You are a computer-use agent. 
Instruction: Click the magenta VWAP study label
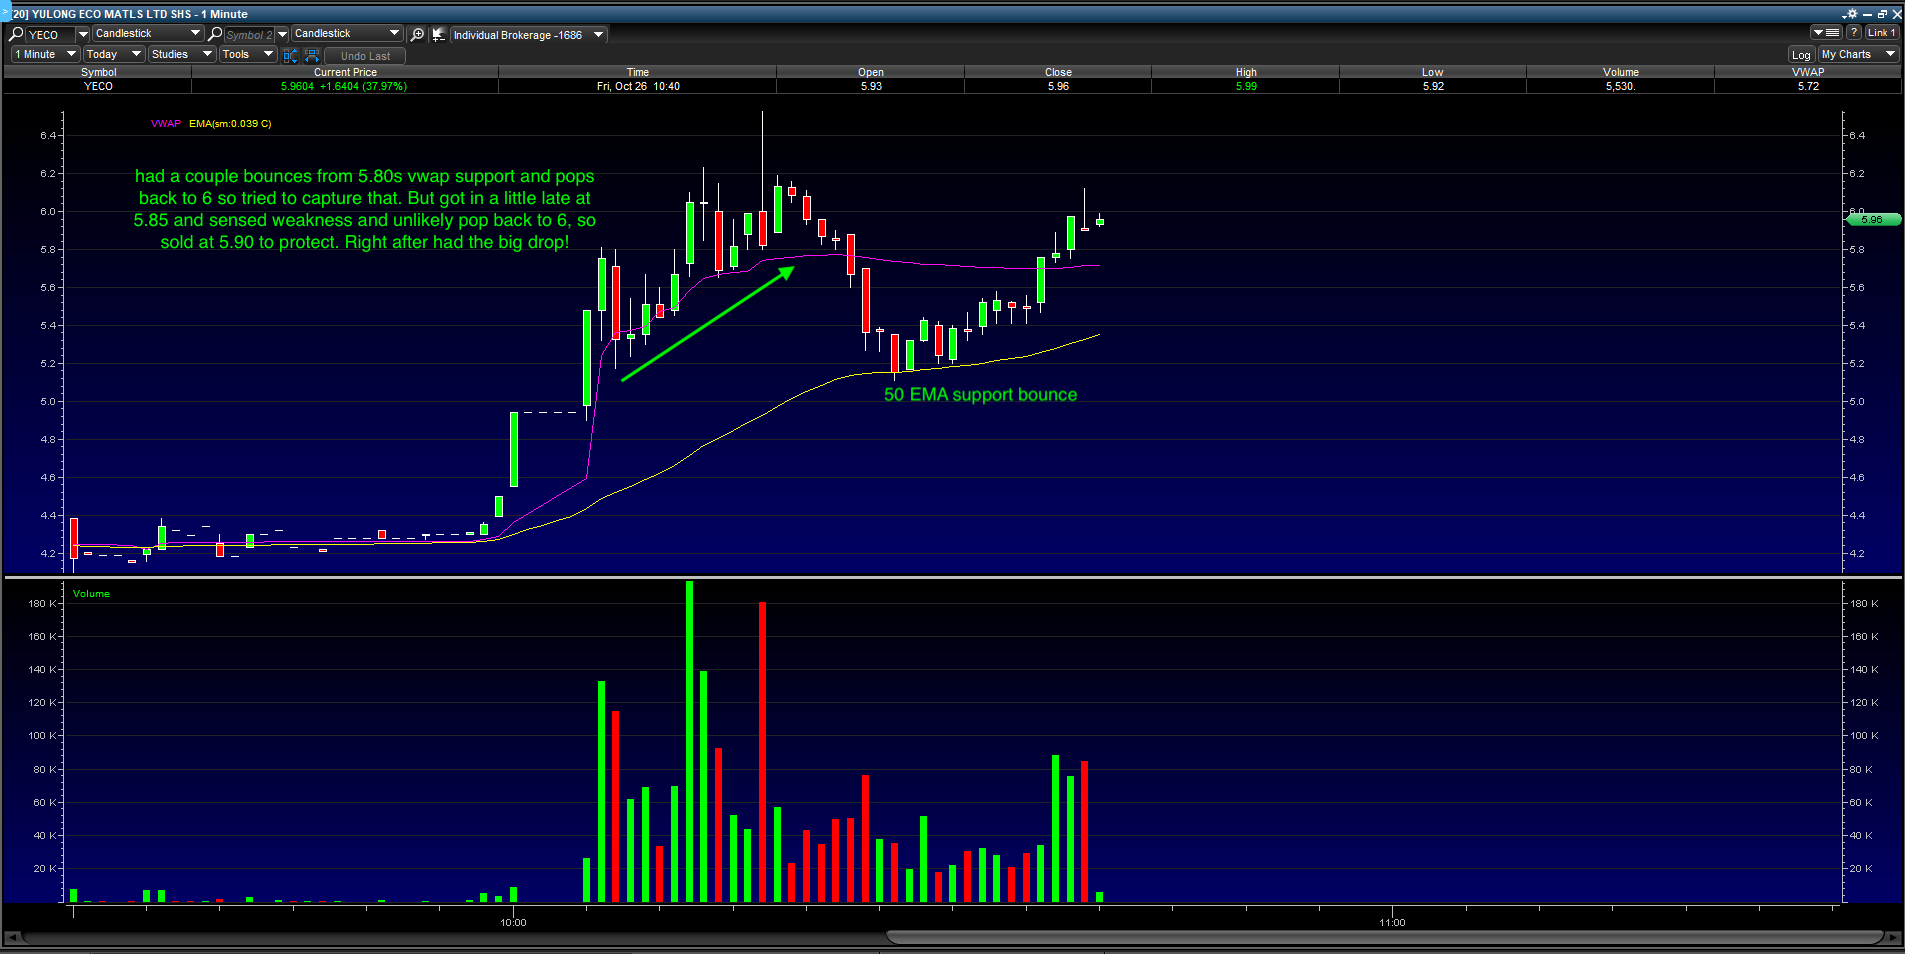(166, 124)
